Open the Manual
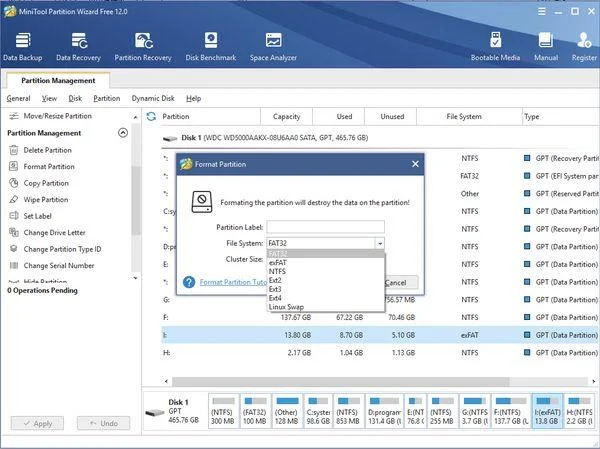The height and width of the screenshot is (449, 600). pos(546,47)
